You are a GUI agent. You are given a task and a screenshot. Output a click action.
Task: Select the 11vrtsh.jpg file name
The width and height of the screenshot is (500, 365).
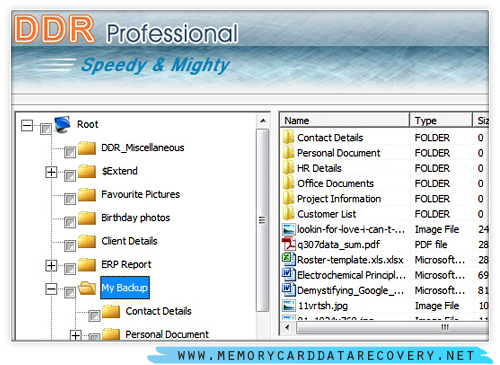[323, 306]
